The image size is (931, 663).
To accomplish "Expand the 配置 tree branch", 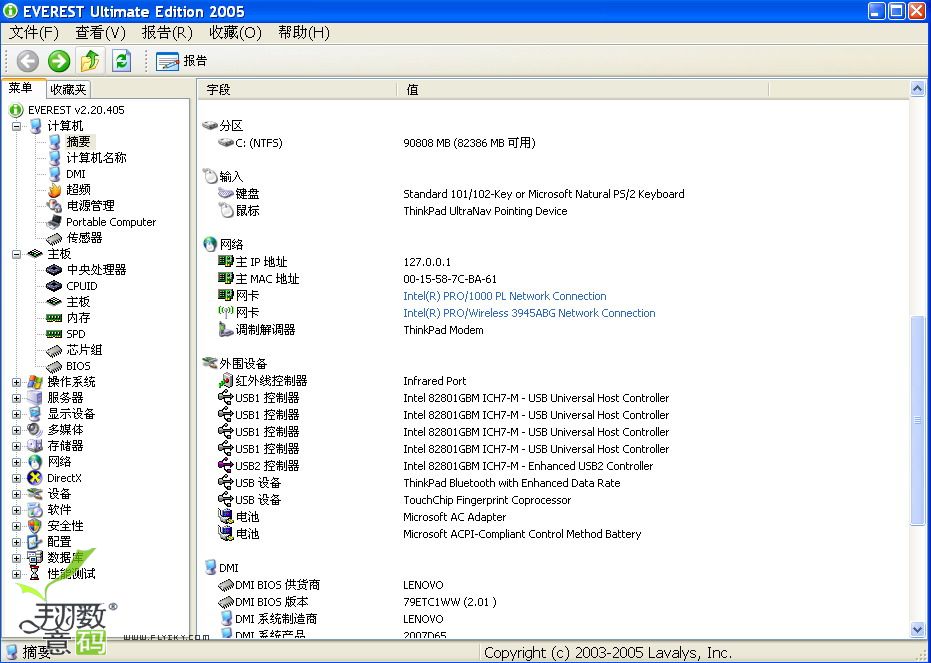I will 17,542.
